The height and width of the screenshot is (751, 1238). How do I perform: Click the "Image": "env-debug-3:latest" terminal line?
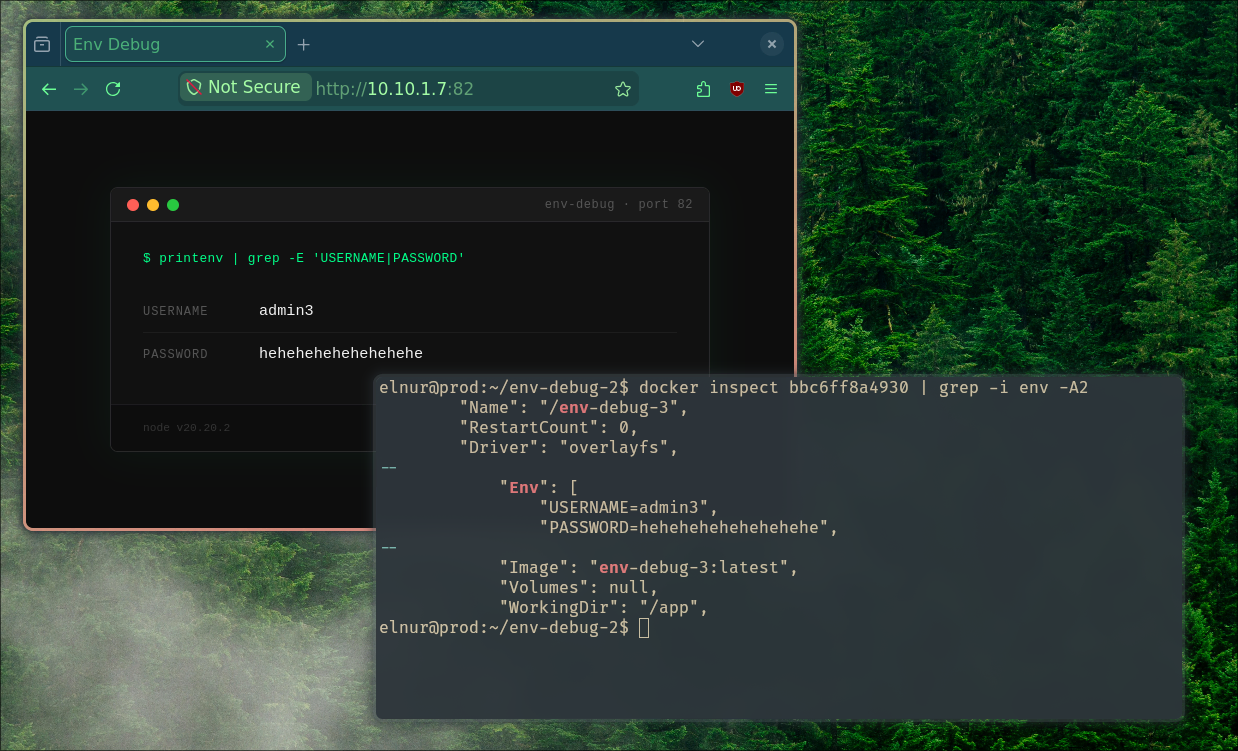[649, 567]
